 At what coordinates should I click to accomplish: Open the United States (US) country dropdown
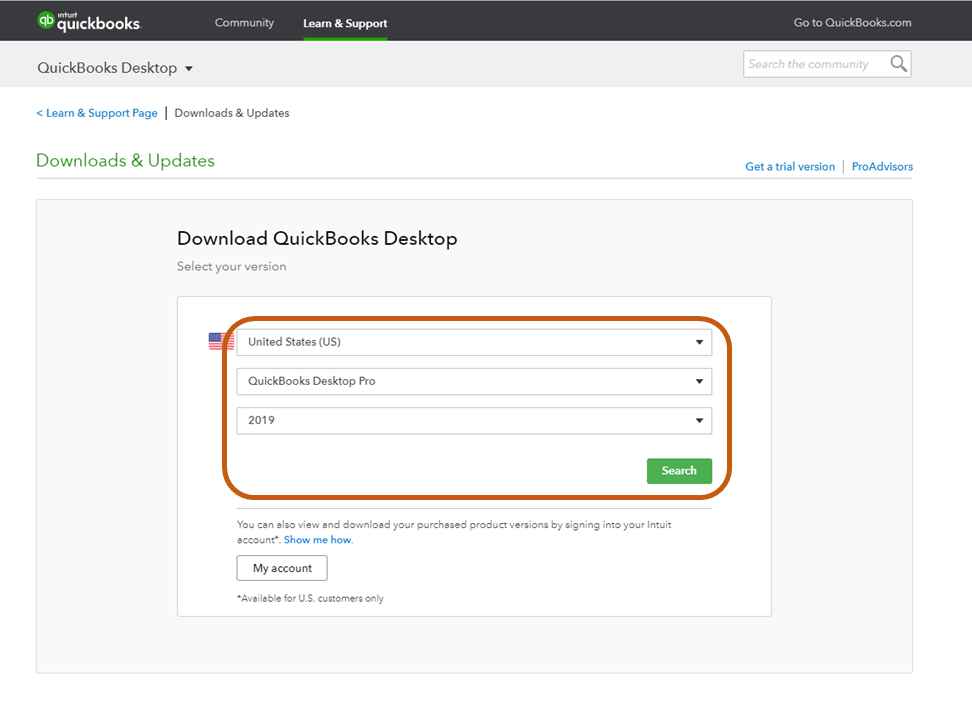click(474, 342)
